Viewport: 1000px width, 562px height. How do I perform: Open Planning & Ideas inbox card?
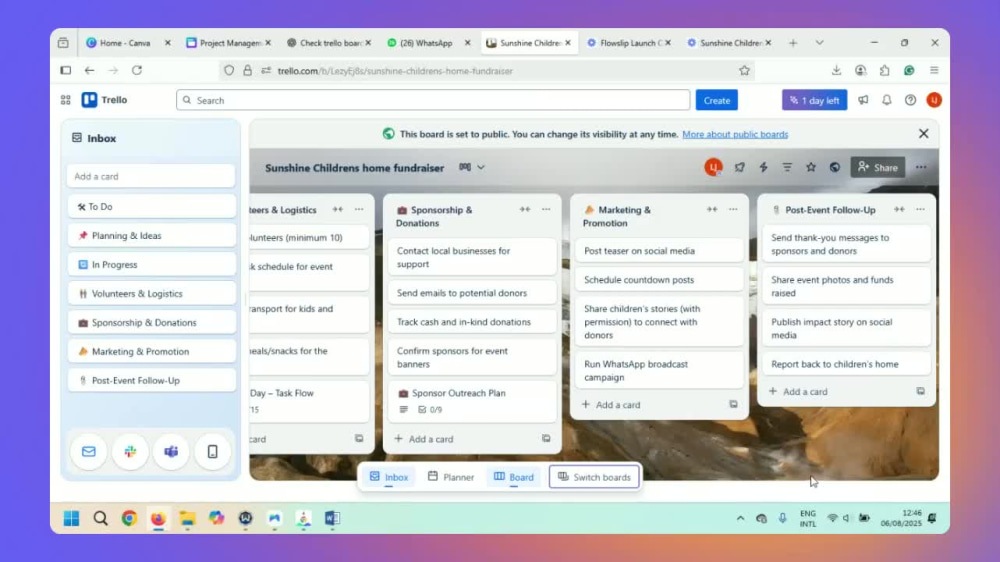coord(151,235)
